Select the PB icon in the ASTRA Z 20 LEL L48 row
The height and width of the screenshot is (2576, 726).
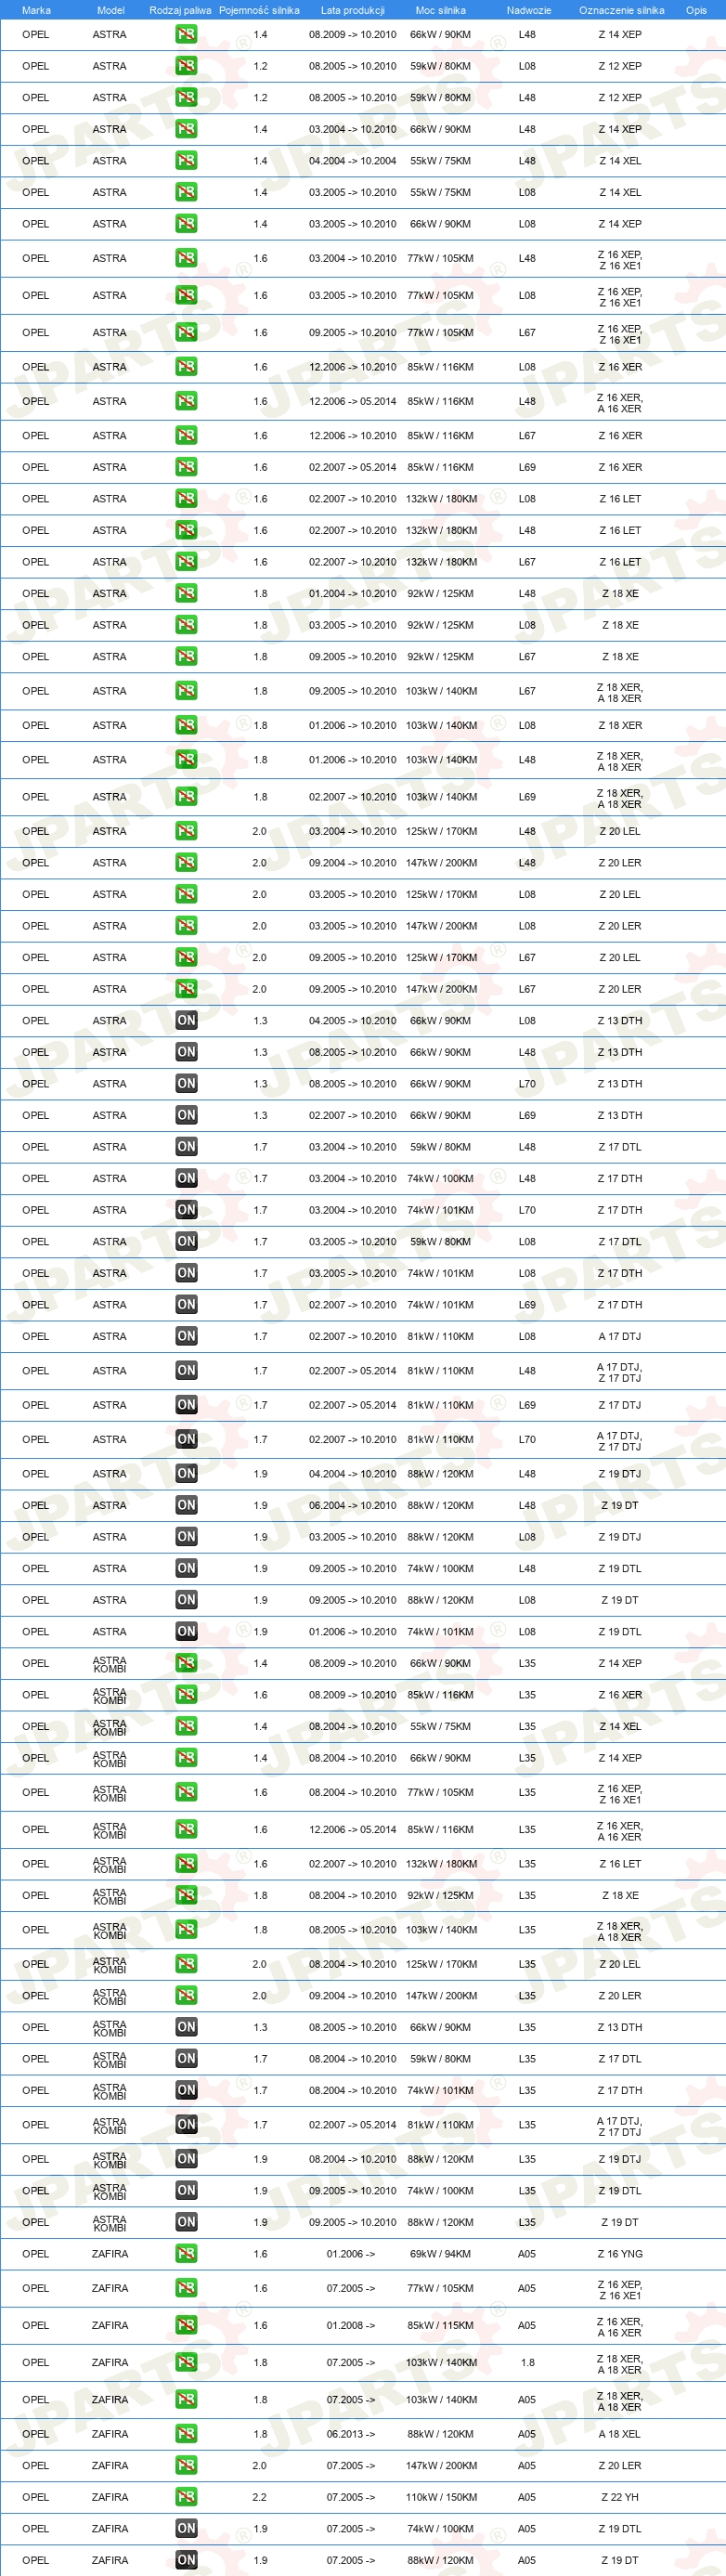pyautogui.click(x=186, y=831)
